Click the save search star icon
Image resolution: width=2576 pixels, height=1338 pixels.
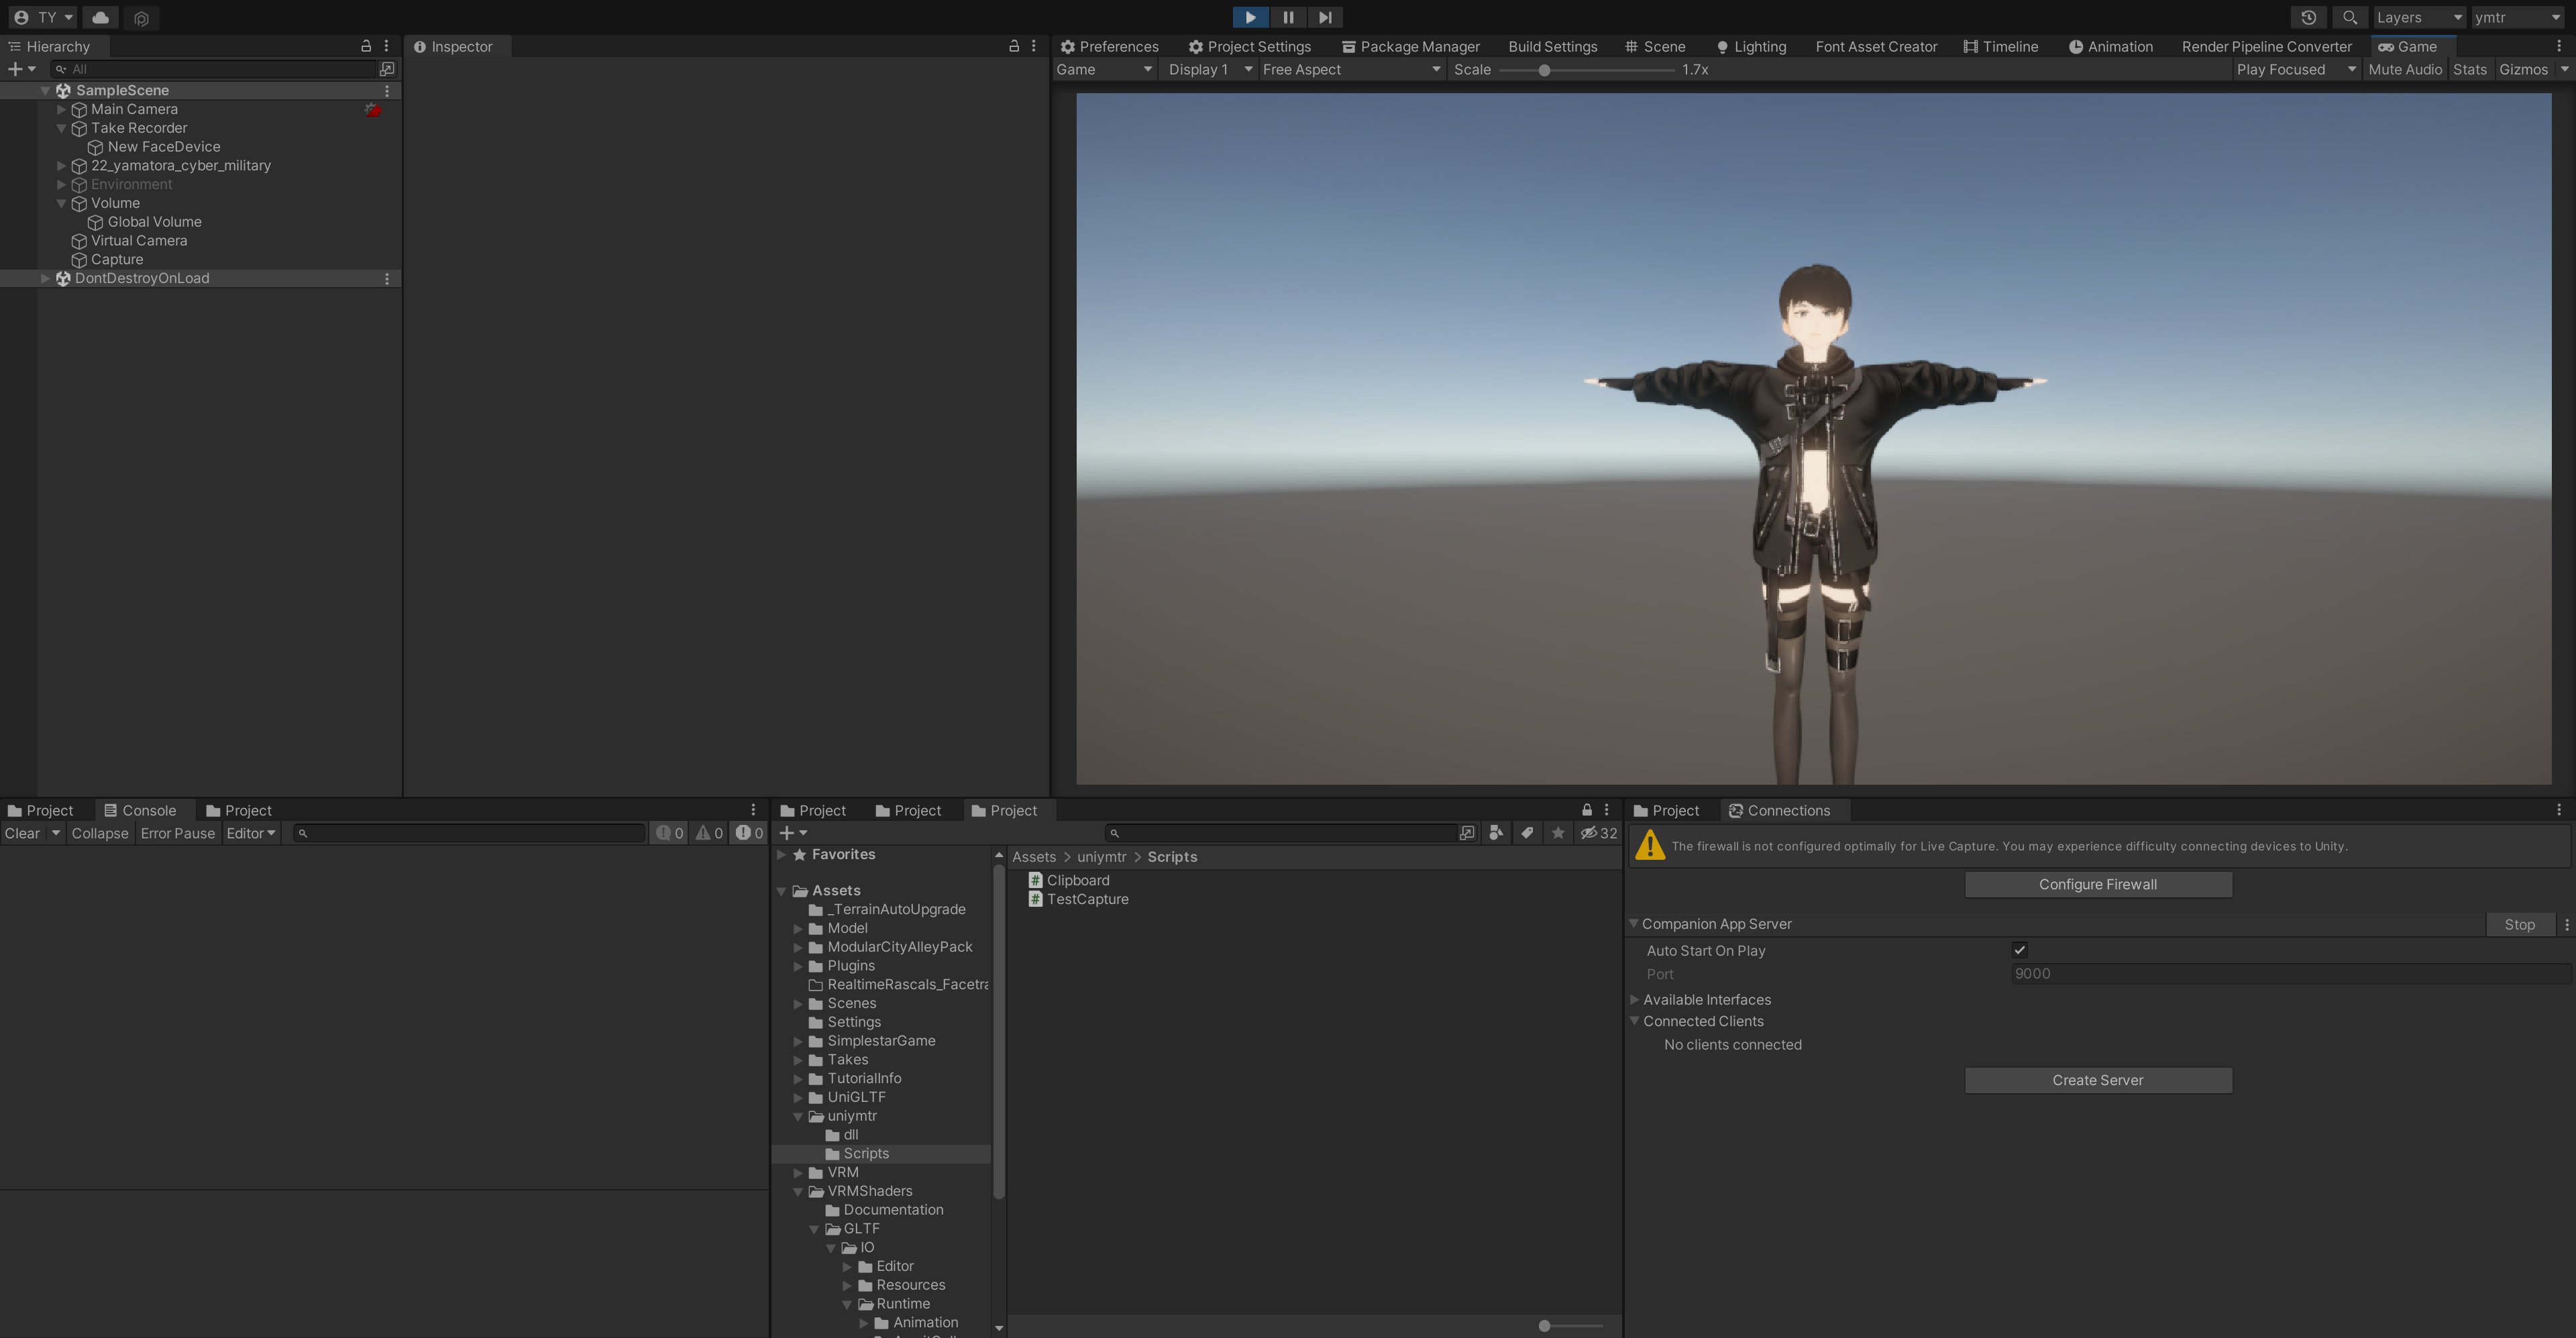[x=1558, y=833]
